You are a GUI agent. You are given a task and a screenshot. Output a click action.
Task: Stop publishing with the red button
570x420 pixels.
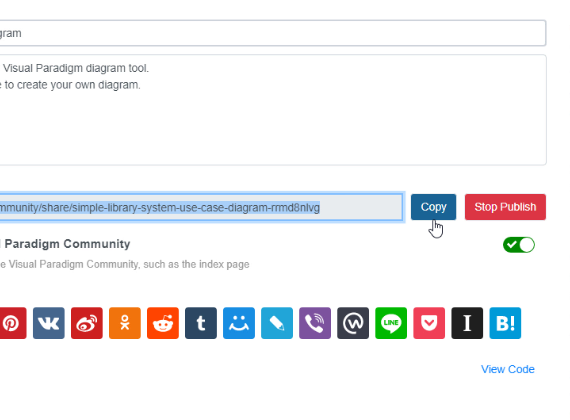pyautogui.click(x=505, y=207)
